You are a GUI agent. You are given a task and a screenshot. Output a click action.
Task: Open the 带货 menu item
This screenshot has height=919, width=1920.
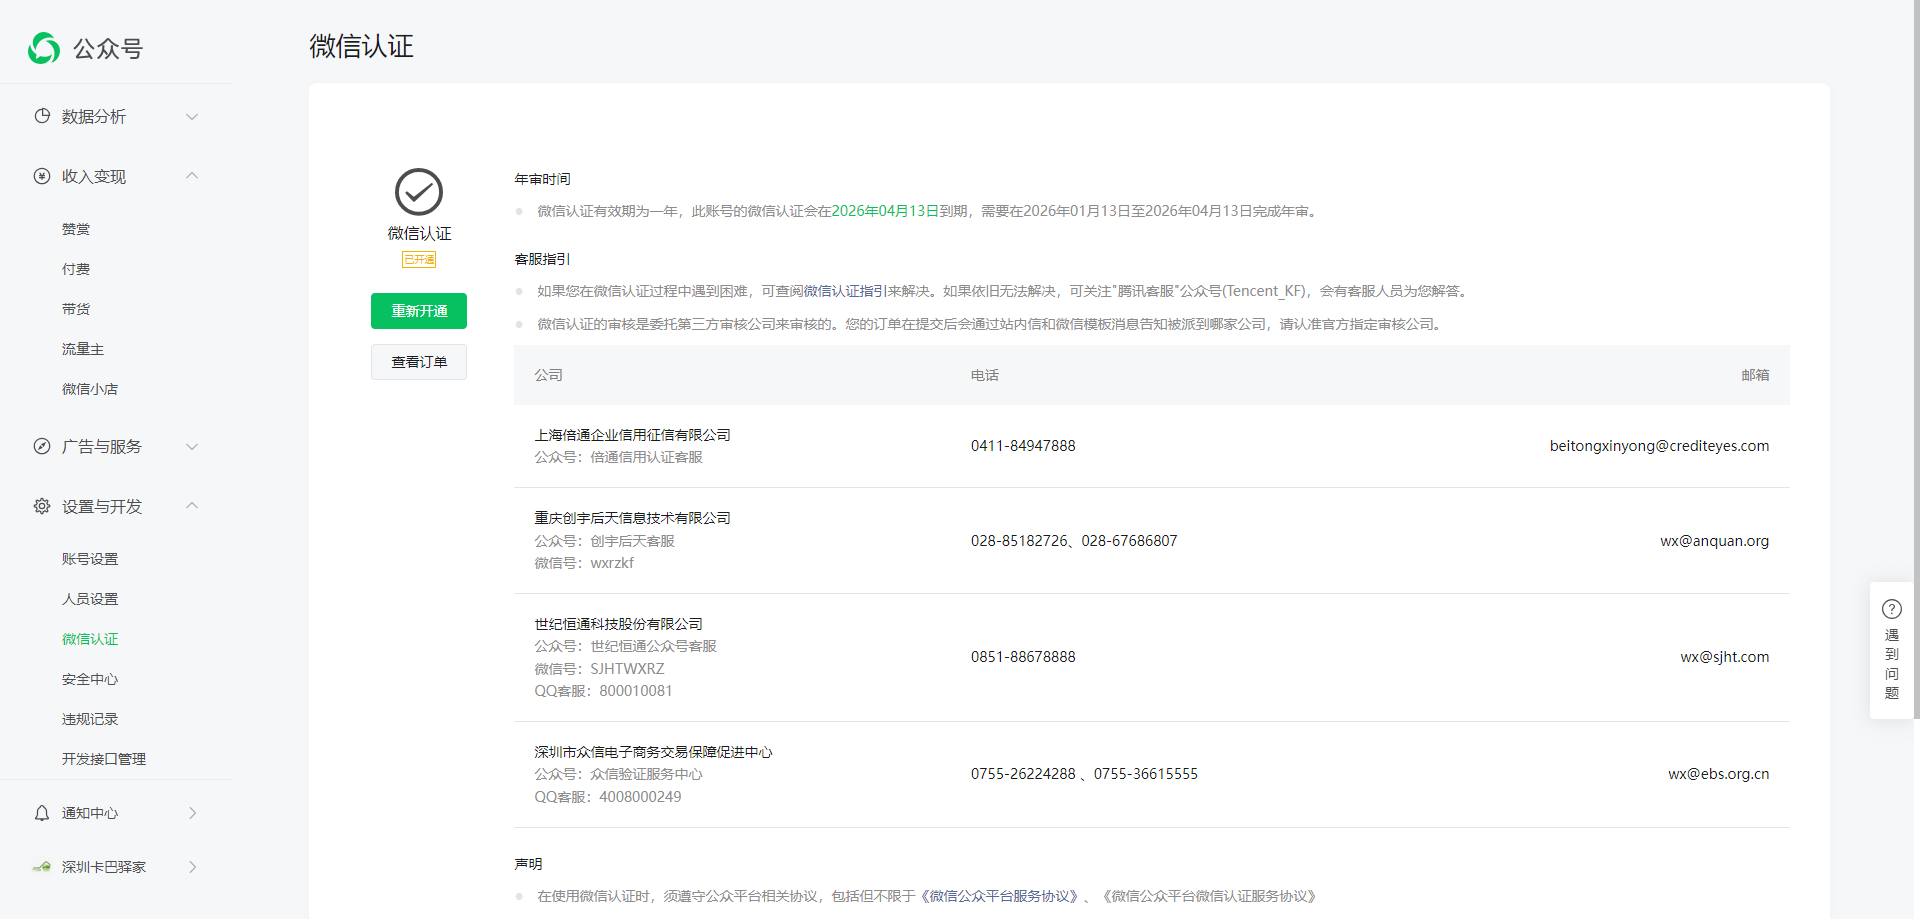tap(76, 309)
